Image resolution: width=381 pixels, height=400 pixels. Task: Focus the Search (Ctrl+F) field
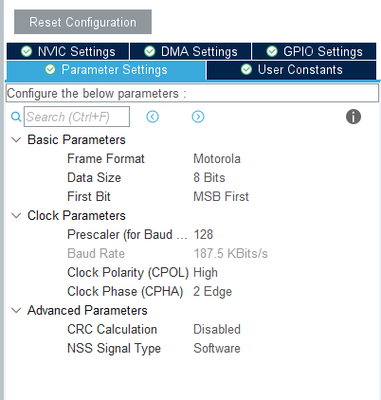[77, 117]
